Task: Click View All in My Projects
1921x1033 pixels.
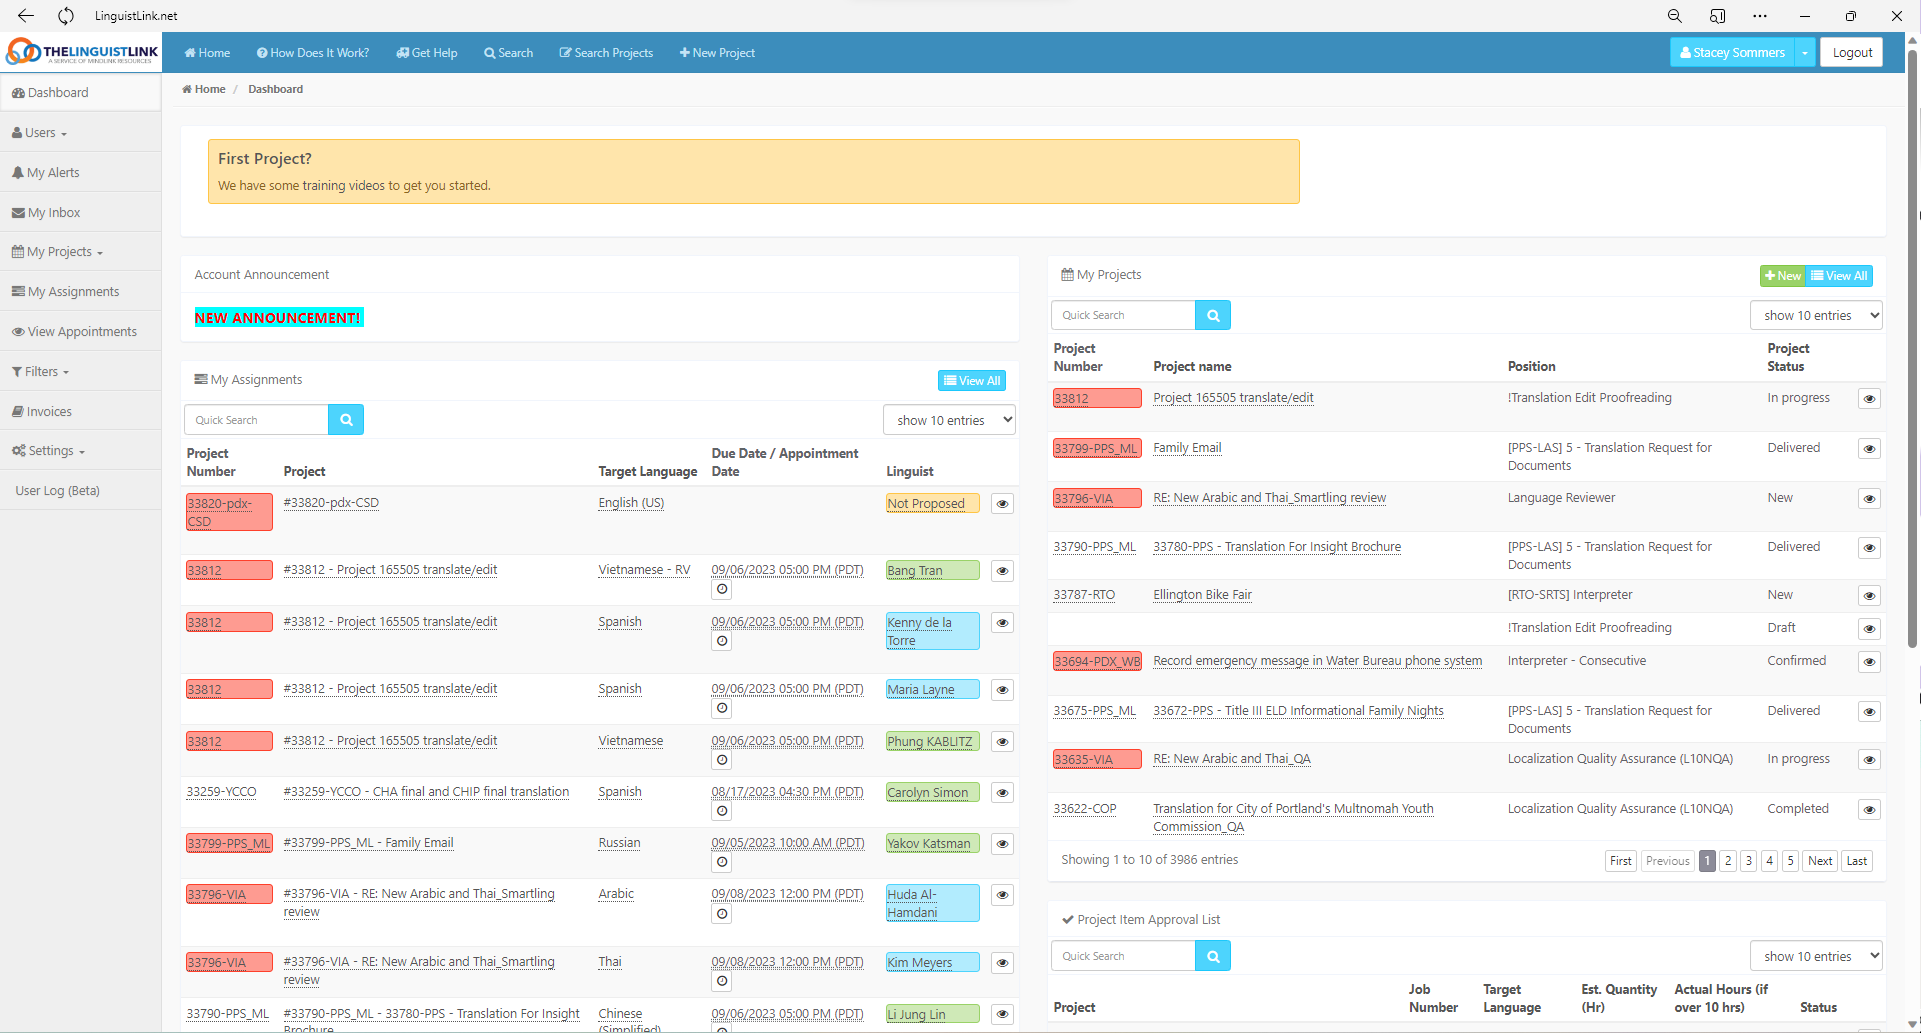Action: coord(1839,276)
